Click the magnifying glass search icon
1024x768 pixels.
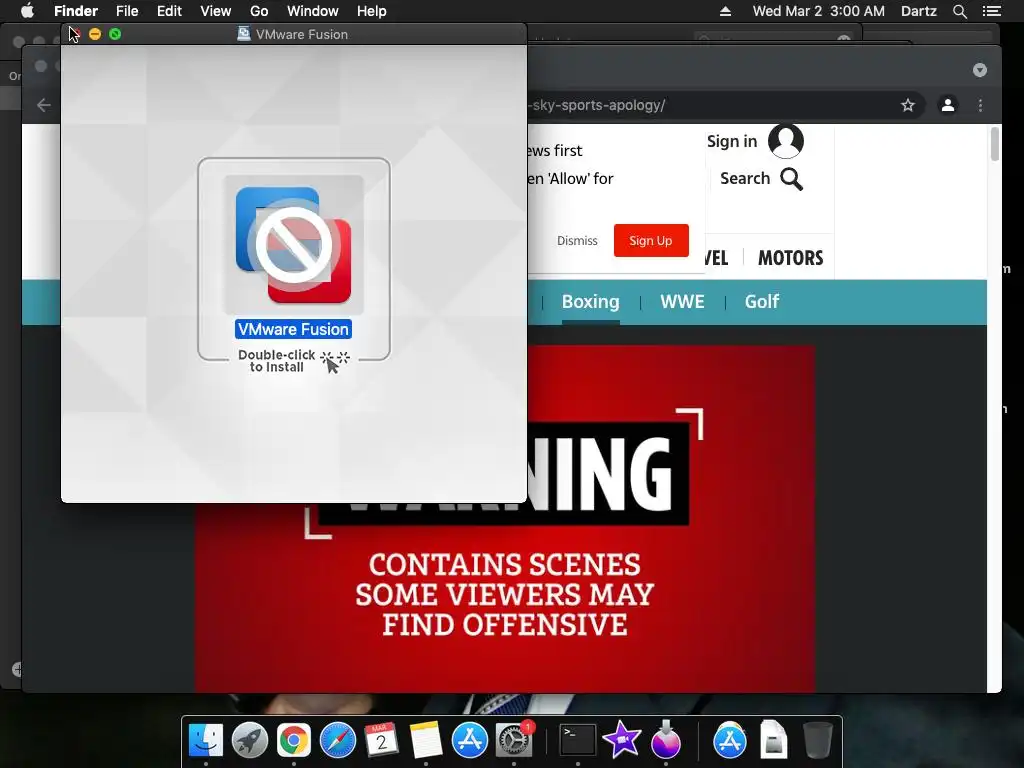pyautogui.click(x=792, y=178)
